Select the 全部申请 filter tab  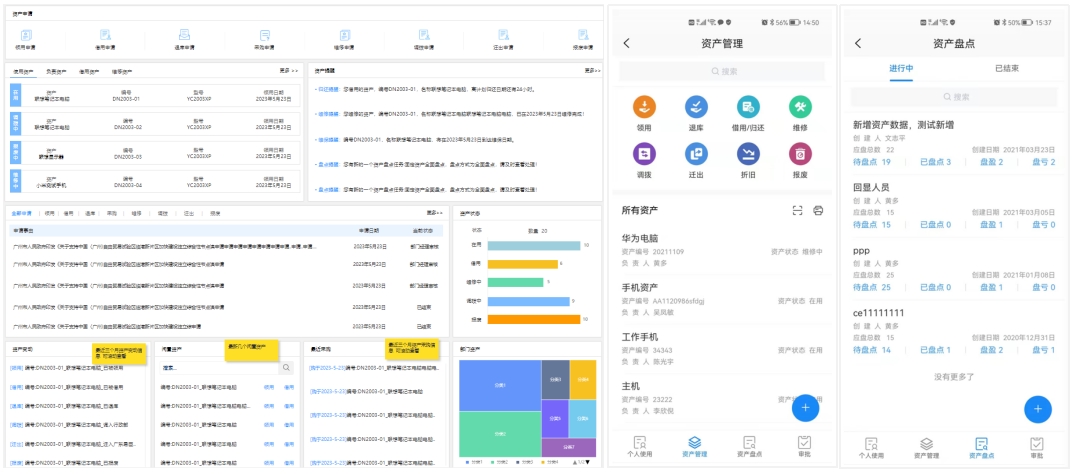coord(22,213)
